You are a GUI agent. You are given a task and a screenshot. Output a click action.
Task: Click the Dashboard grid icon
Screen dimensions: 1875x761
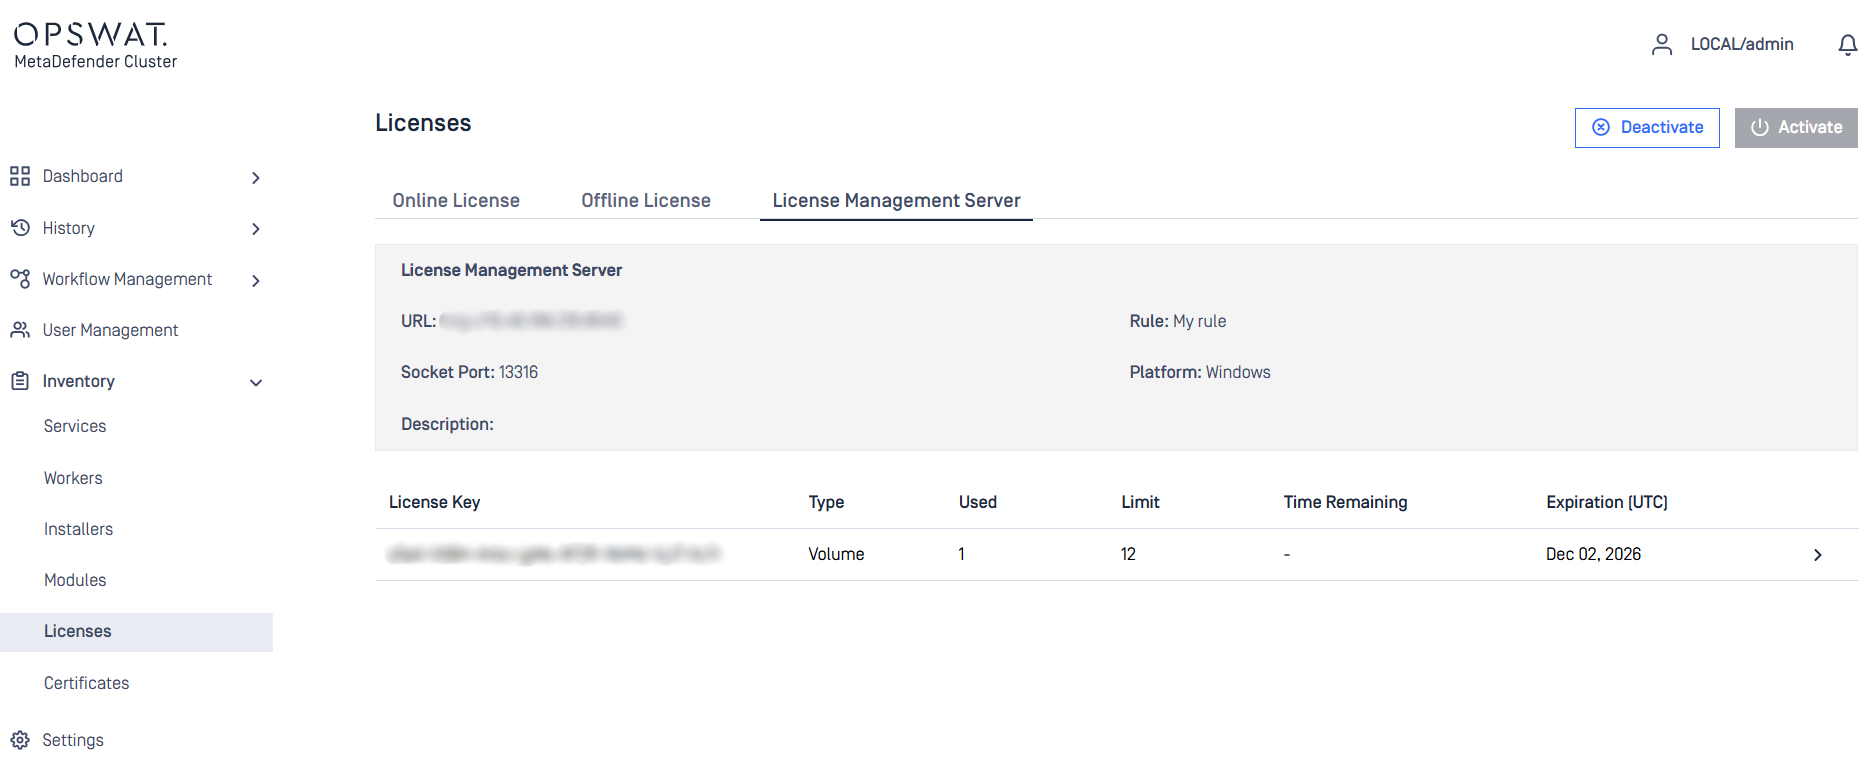coord(20,177)
